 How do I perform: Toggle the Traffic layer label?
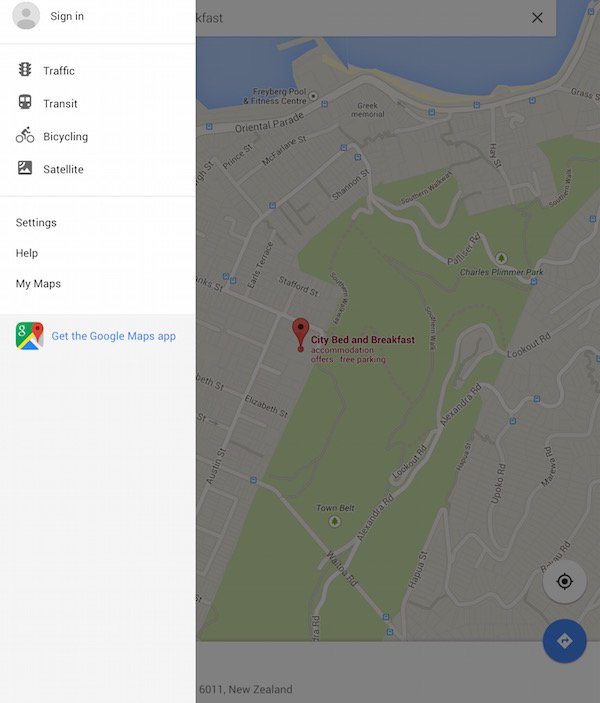(59, 71)
